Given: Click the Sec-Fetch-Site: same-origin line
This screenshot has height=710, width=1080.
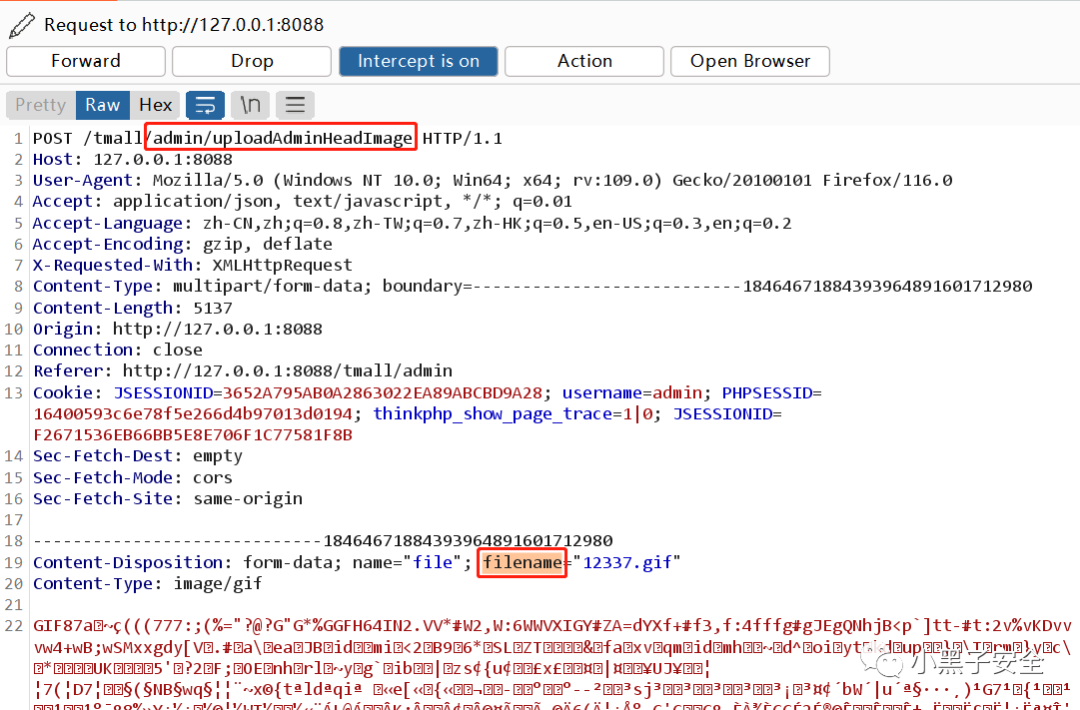Looking at the screenshot, I should [x=168, y=499].
